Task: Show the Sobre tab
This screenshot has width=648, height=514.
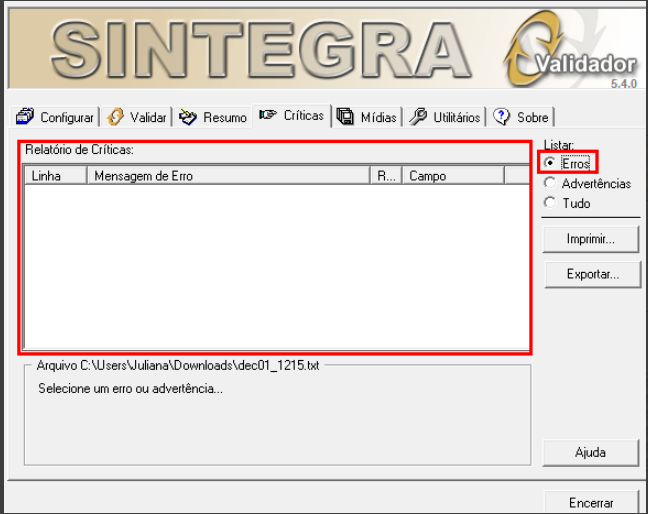Action: tap(521, 117)
